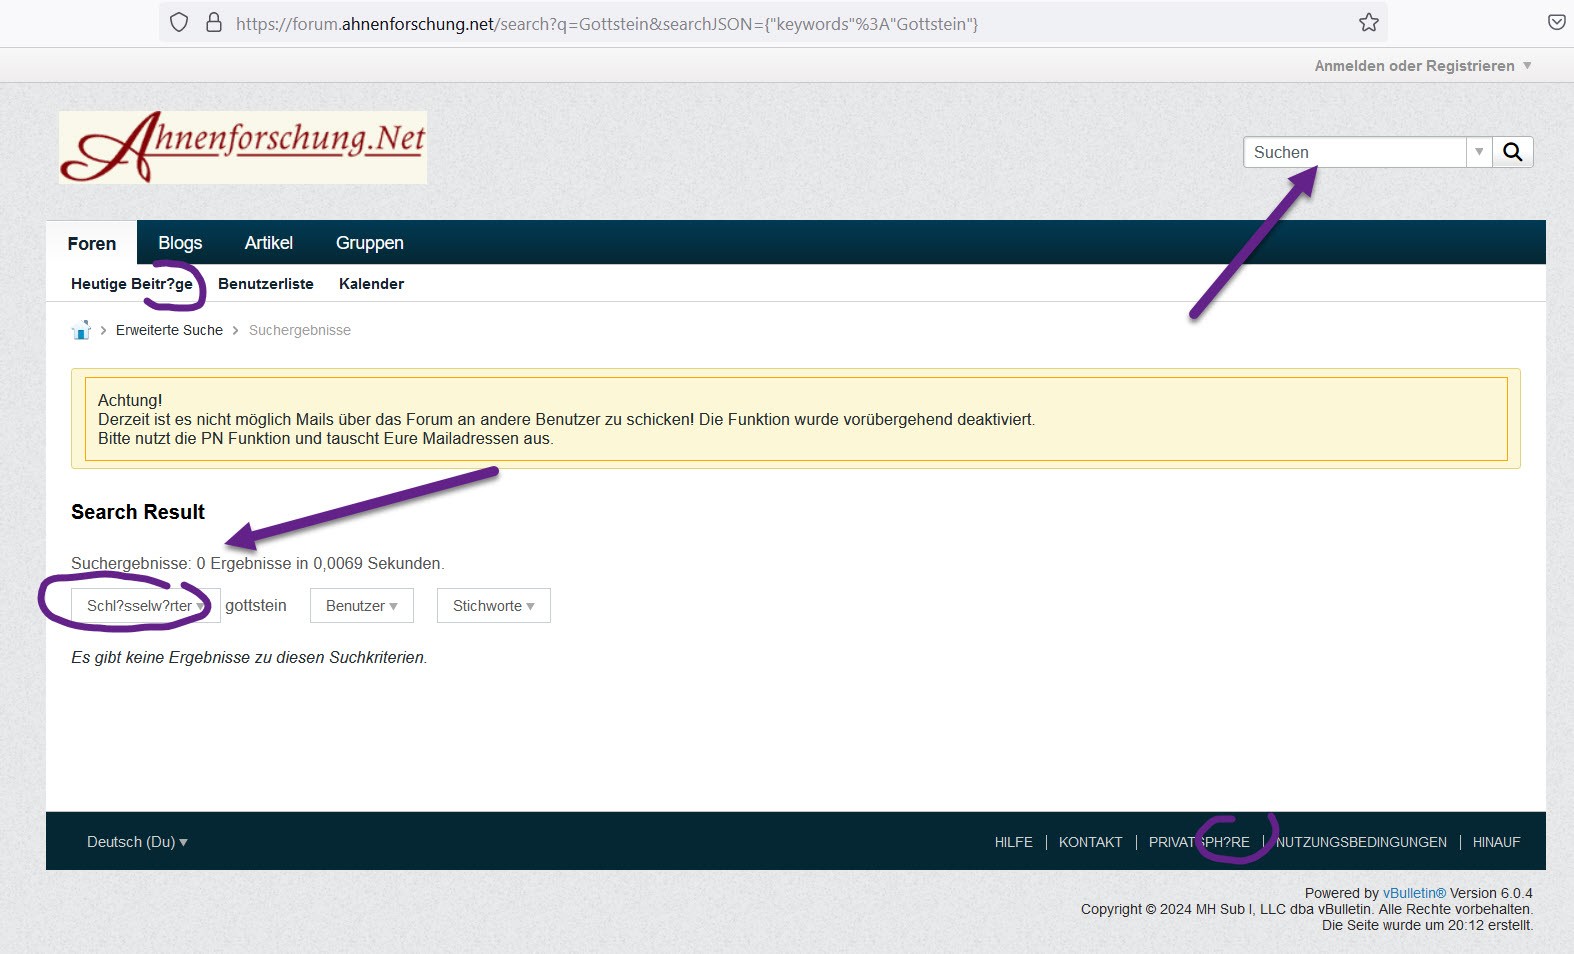Open the Benutzer filter dropdown
Image resolution: width=1574 pixels, height=954 pixels.
coord(361,606)
